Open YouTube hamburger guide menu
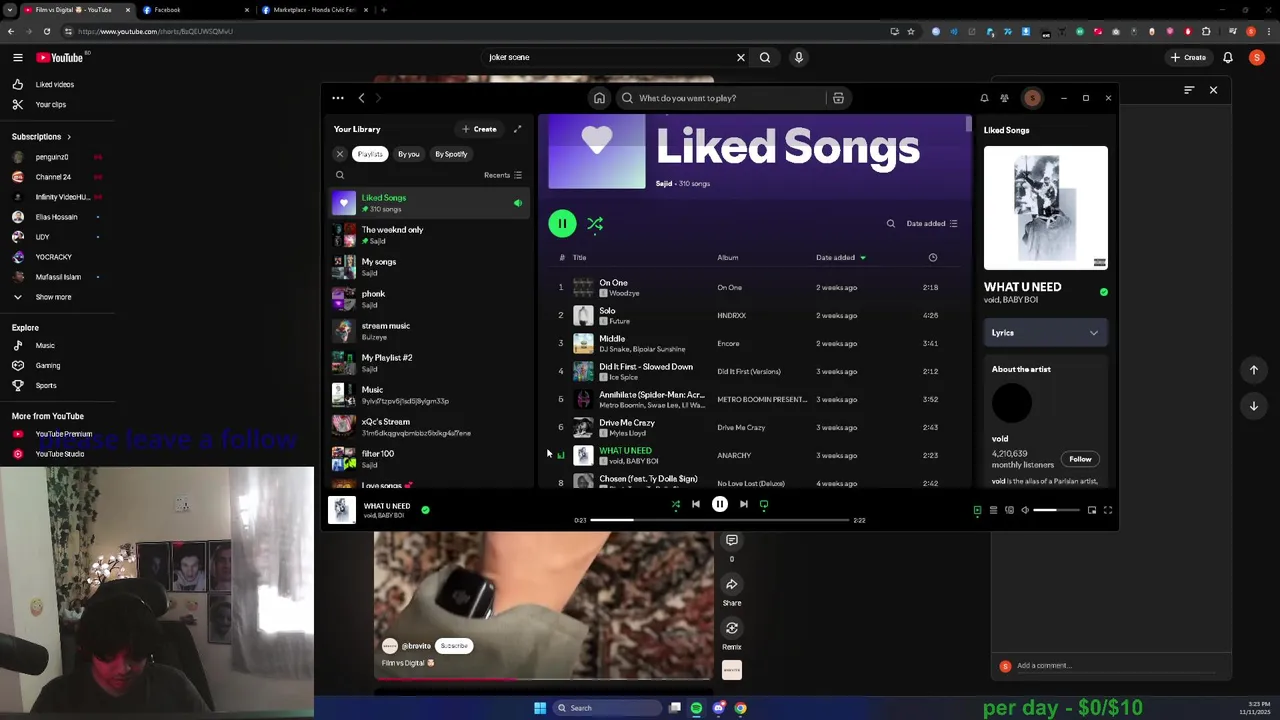 coord(17,58)
